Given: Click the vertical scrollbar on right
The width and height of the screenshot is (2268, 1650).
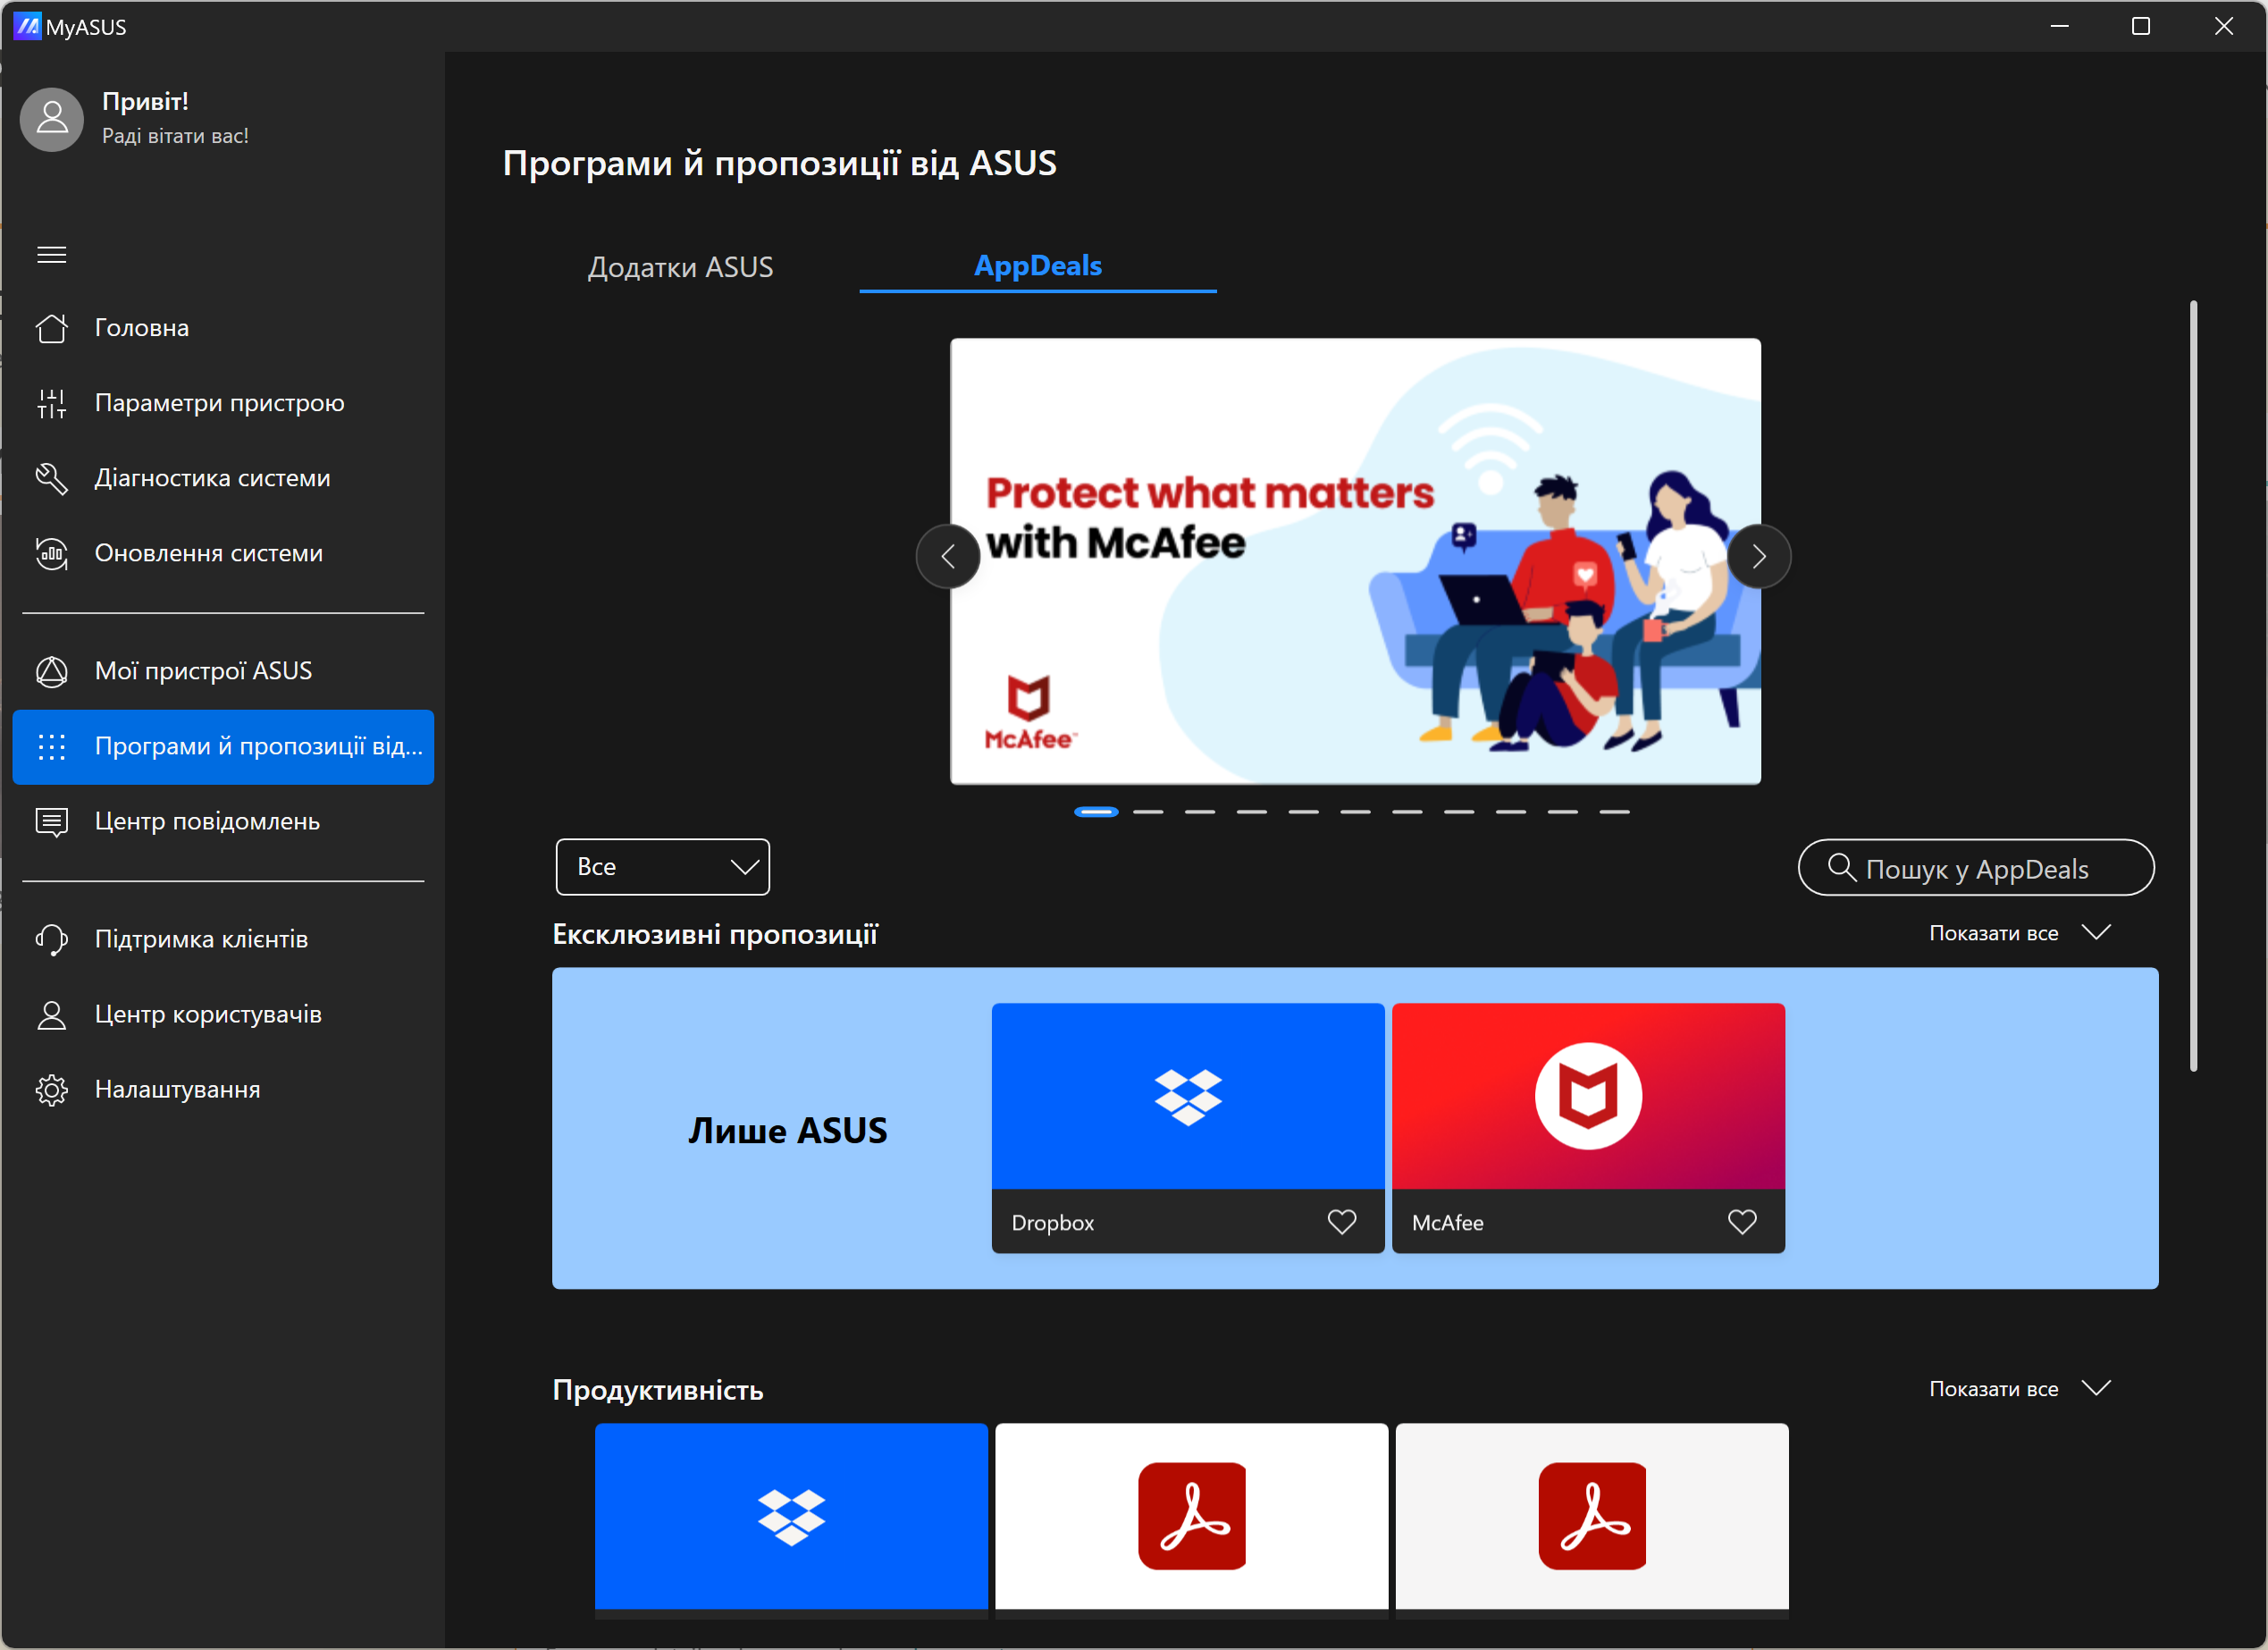Looking at the screenshot, I should point(2193,686).
